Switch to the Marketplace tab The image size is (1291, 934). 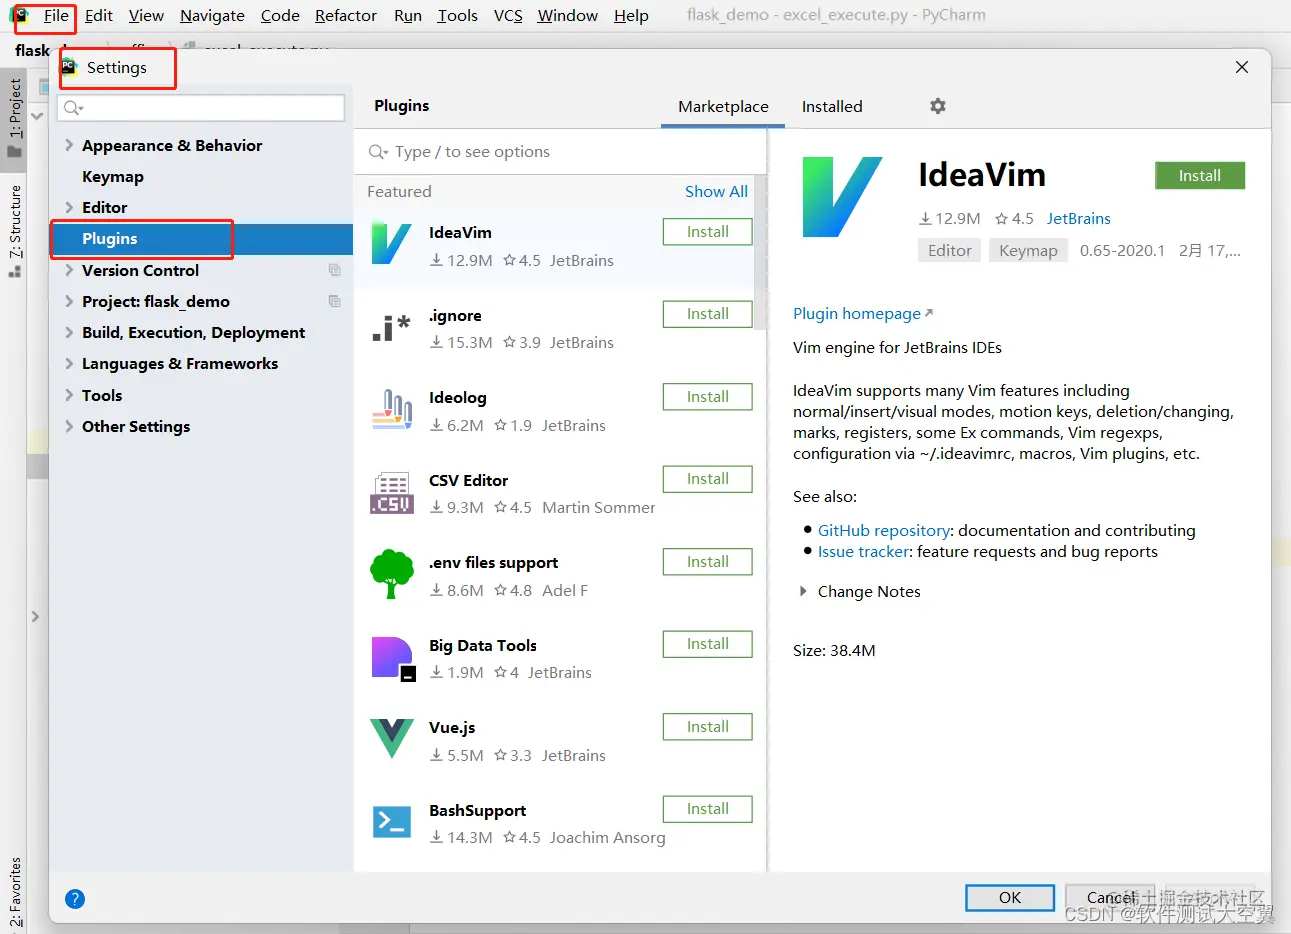click(723, 106)
